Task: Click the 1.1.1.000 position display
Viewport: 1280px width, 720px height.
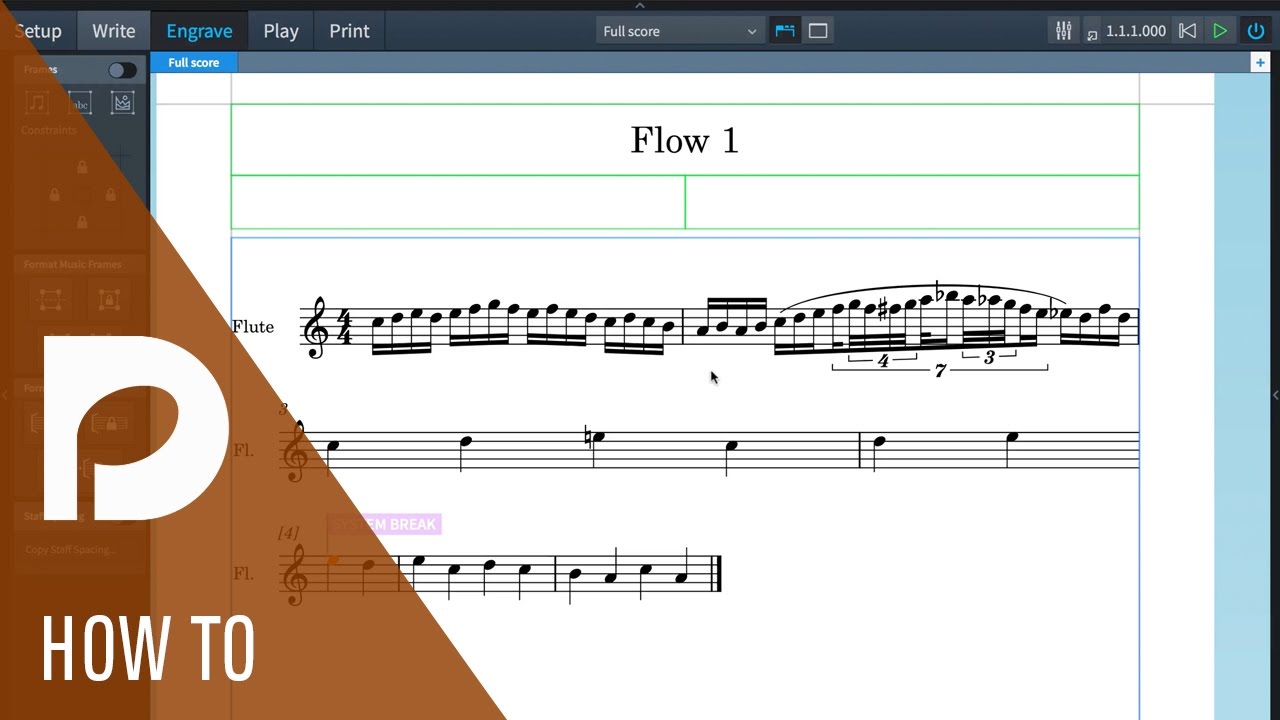Action: click(x=1136, y=31)
